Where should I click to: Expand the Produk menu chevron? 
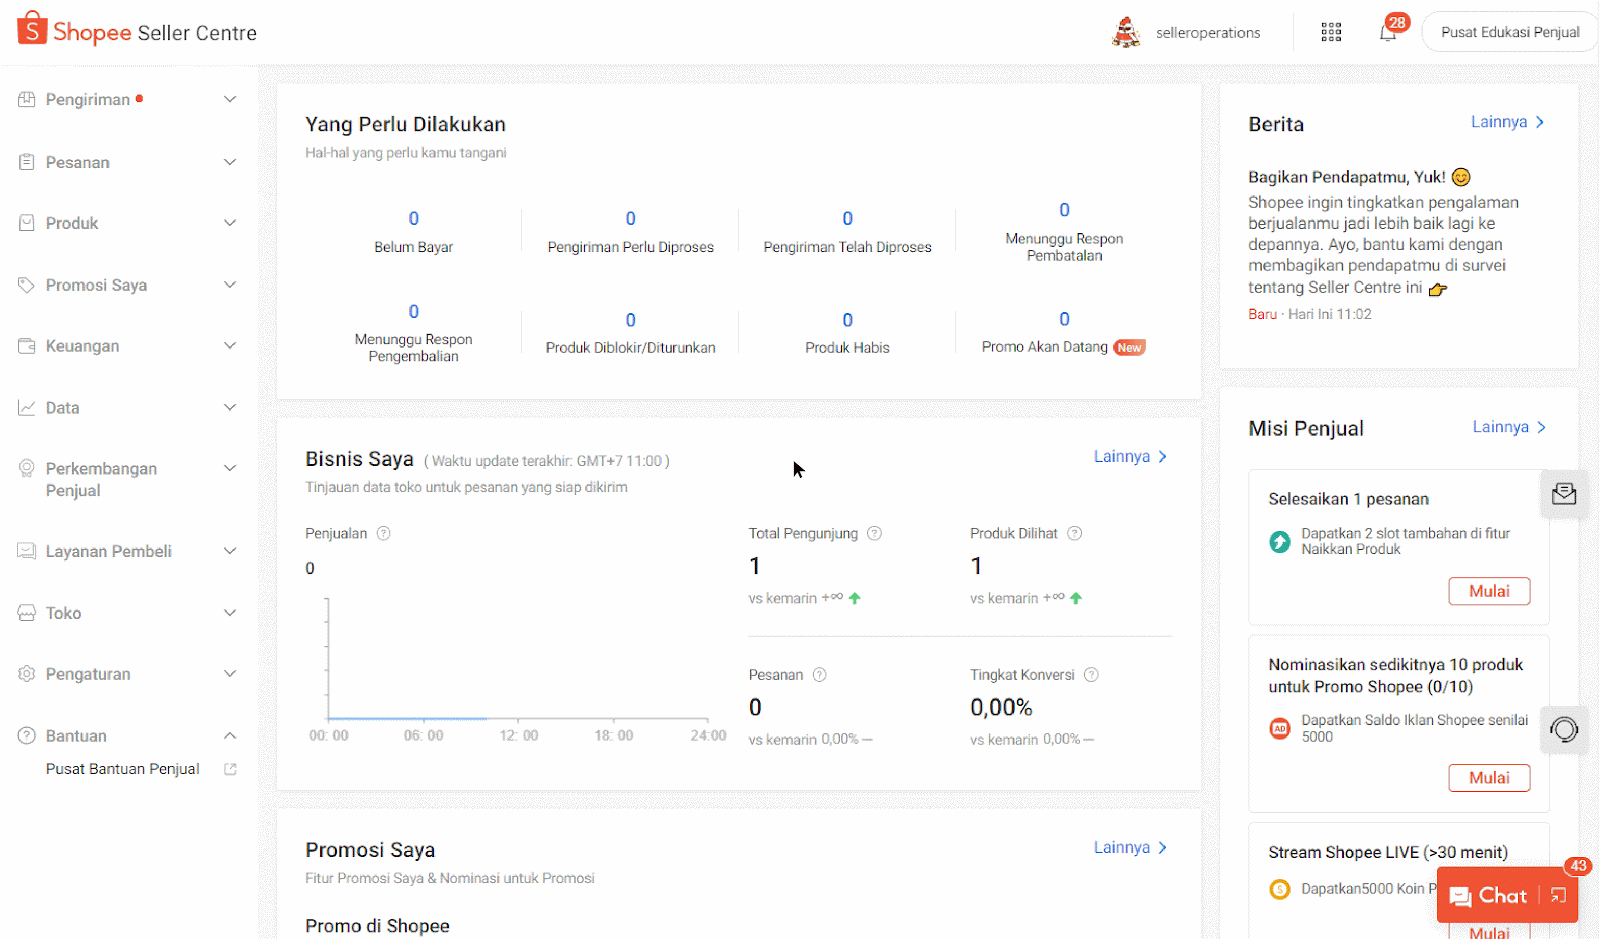click(x=230, y=223)
